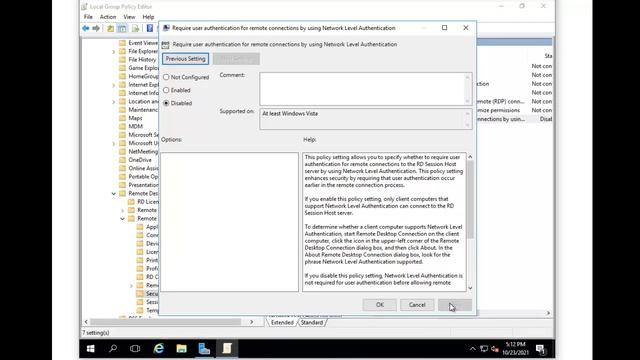Select the Event Viewe... tree folder
This screenshot has width=640, height=360.
tap(143, 43)
